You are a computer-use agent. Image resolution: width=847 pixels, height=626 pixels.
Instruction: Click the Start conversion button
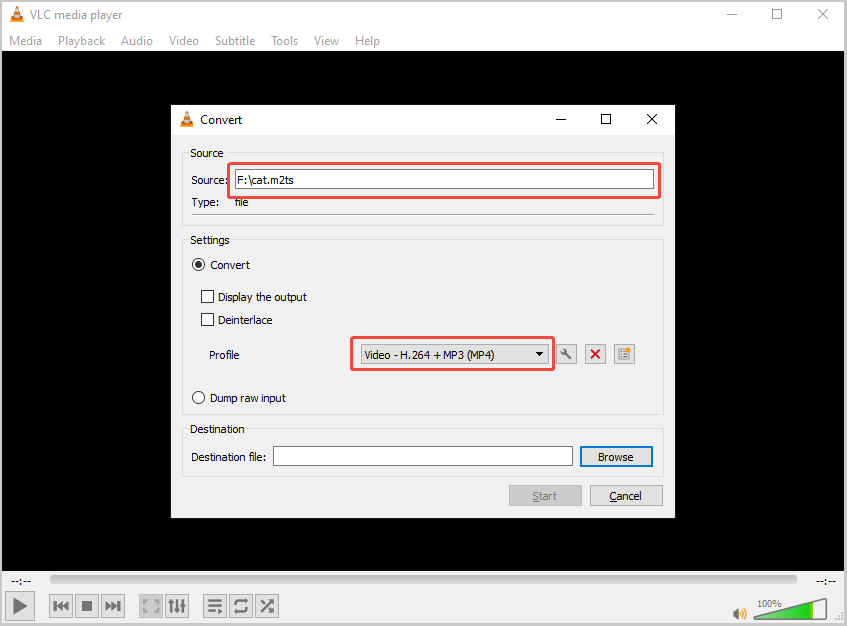tap(545, 496)
